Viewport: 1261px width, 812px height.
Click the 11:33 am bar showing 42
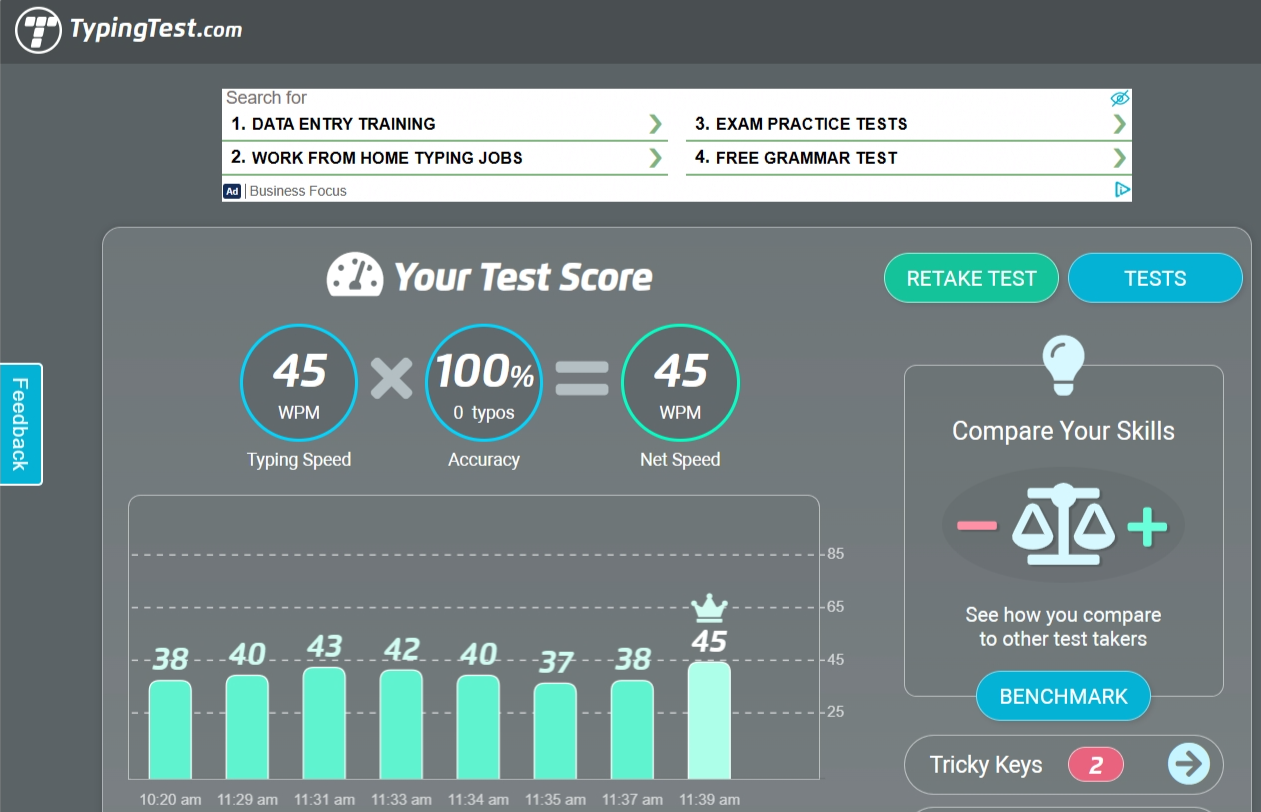(x=401, y=724)
